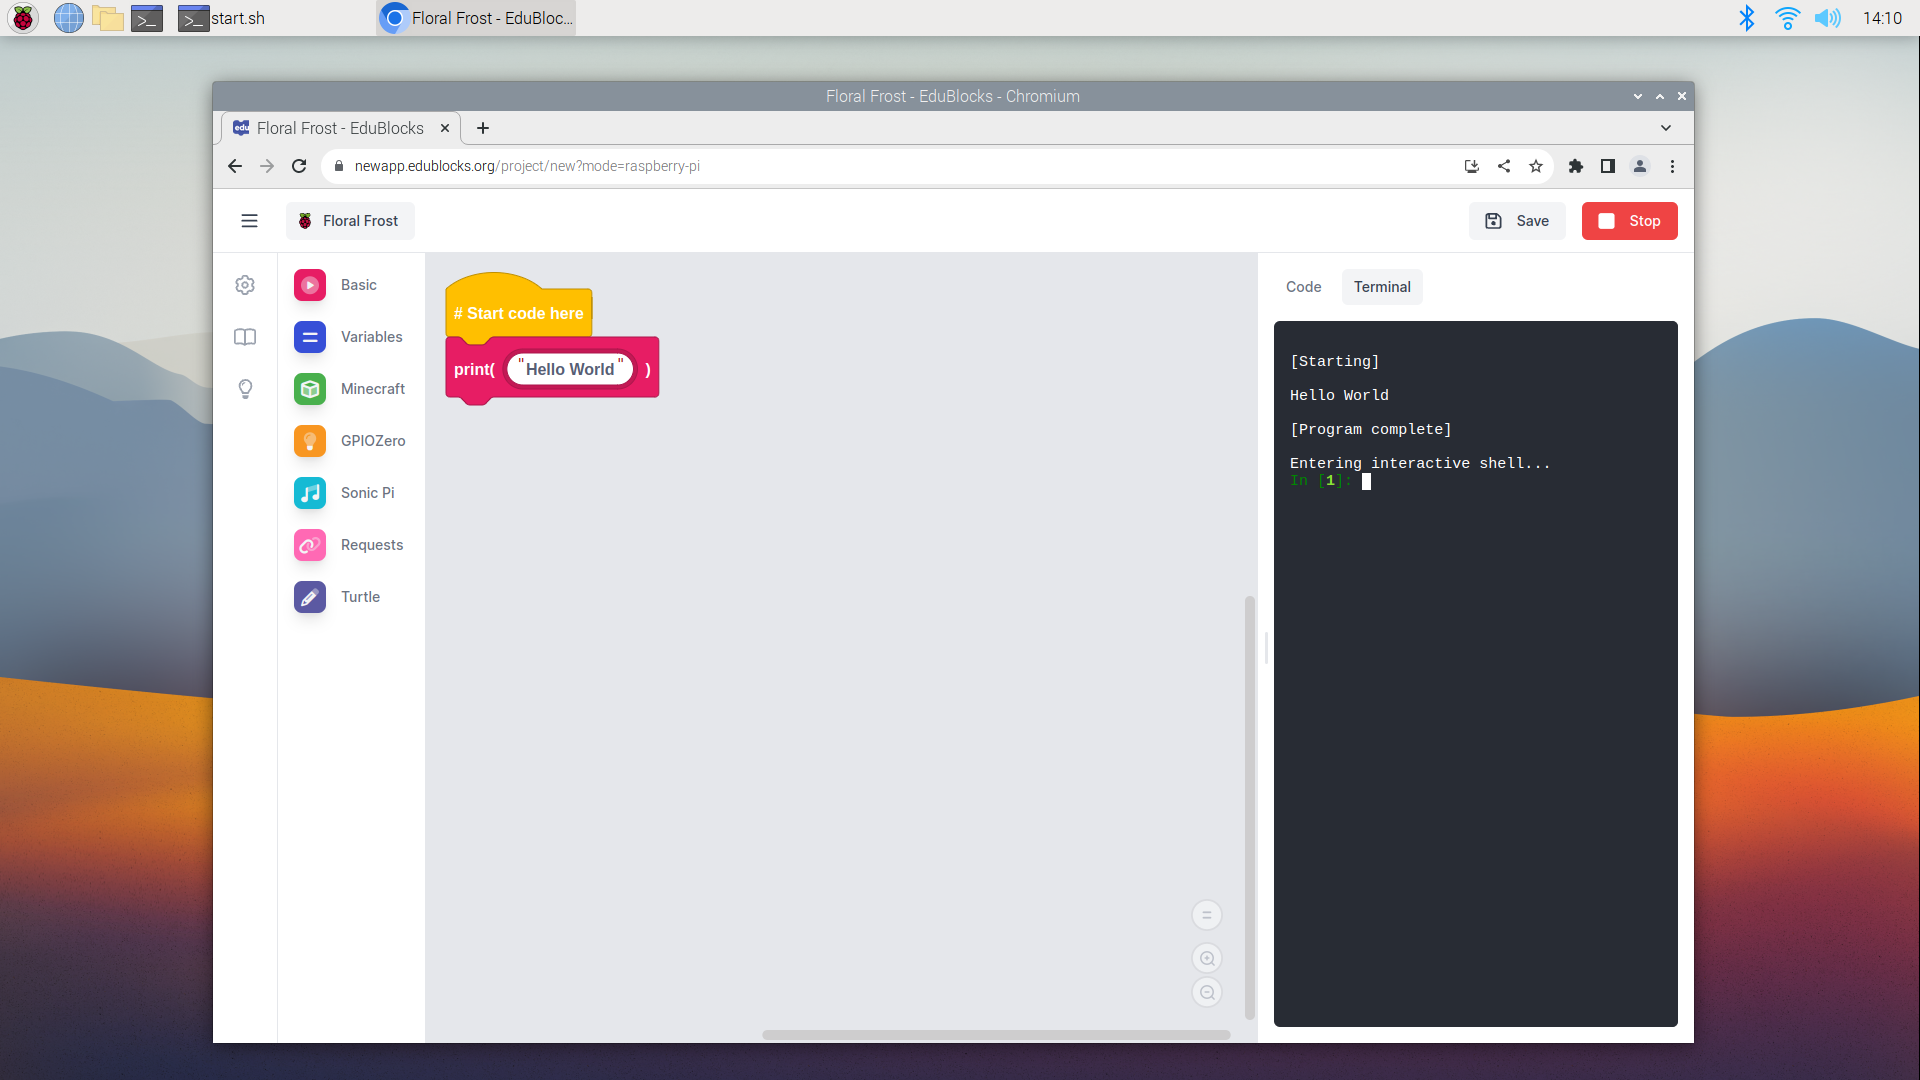Image resolution: width=1920 pixels, height=1080 pixels.
Task: Open the Variables blocks category
Action: (348, 337)
